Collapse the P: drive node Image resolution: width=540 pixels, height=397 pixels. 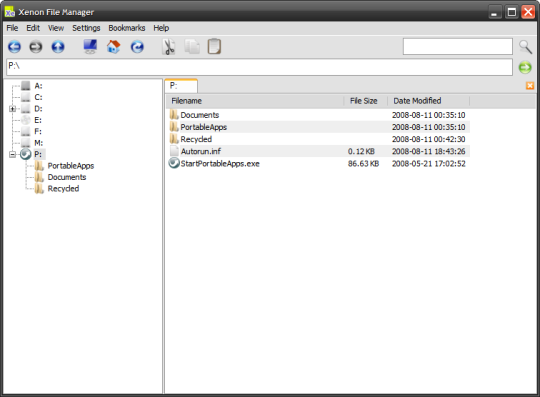click(x=12, y=154)
